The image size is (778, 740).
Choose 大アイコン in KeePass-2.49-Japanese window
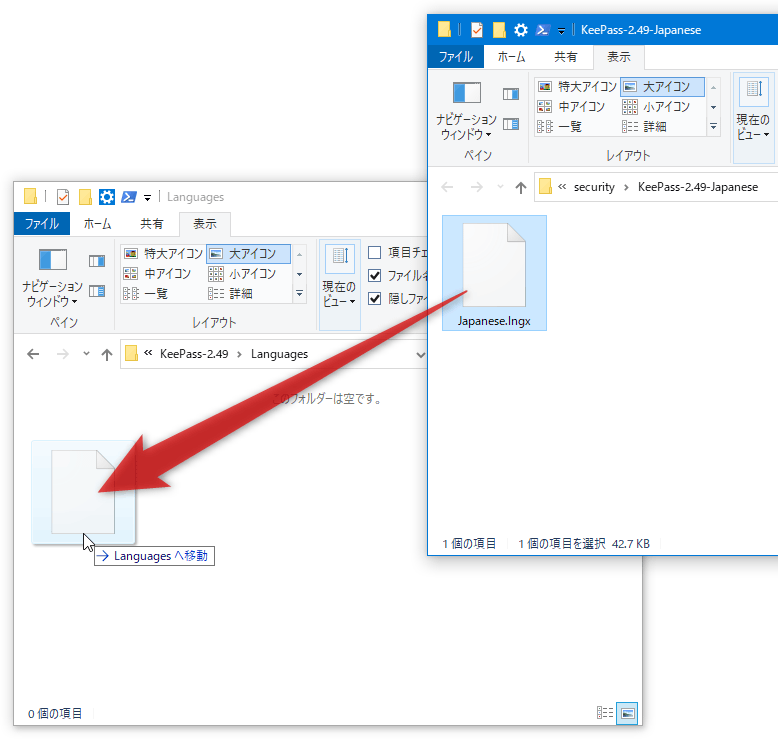coord(662,87)
